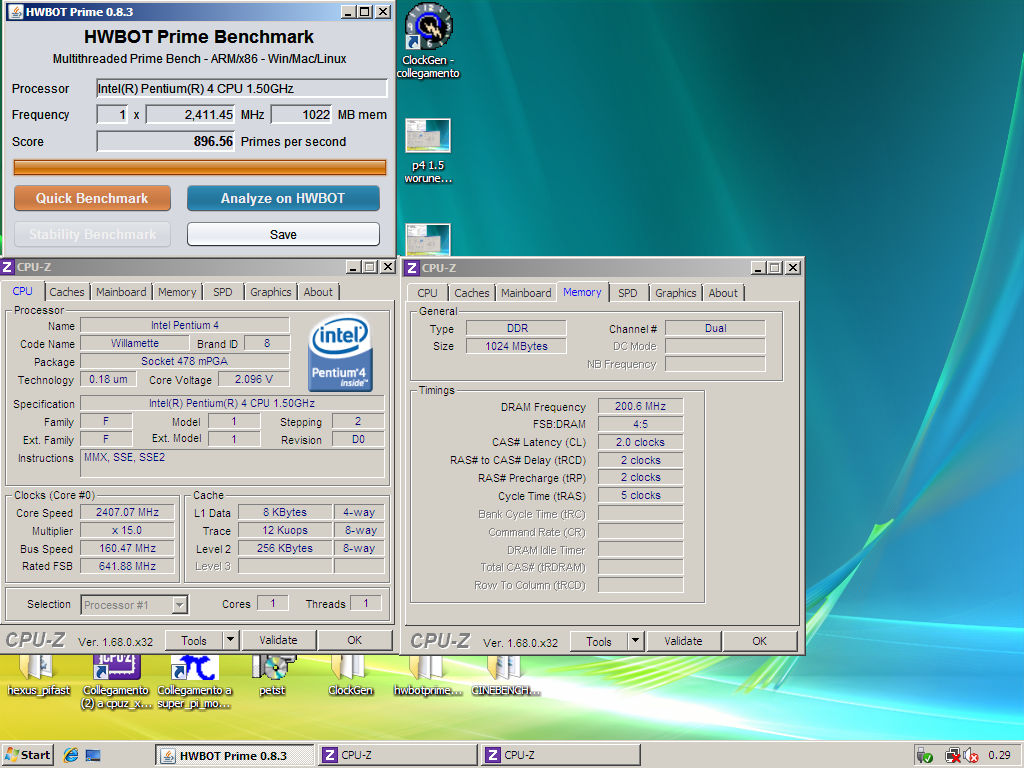Click the Core Voltage 2.096 V value
Screen dimensions: 1024x768
(x=254, y=379)
